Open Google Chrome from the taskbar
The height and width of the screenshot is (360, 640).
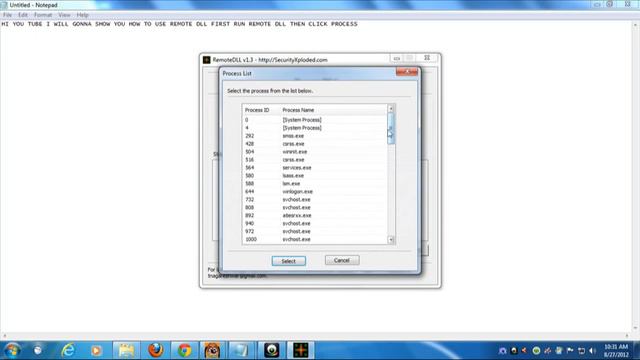[x=184, y=350]
